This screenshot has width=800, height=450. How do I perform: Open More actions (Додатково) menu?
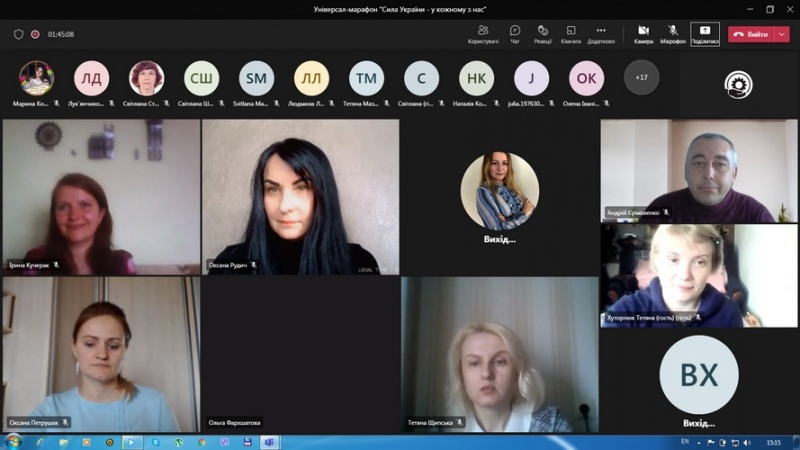pos(601,33)
